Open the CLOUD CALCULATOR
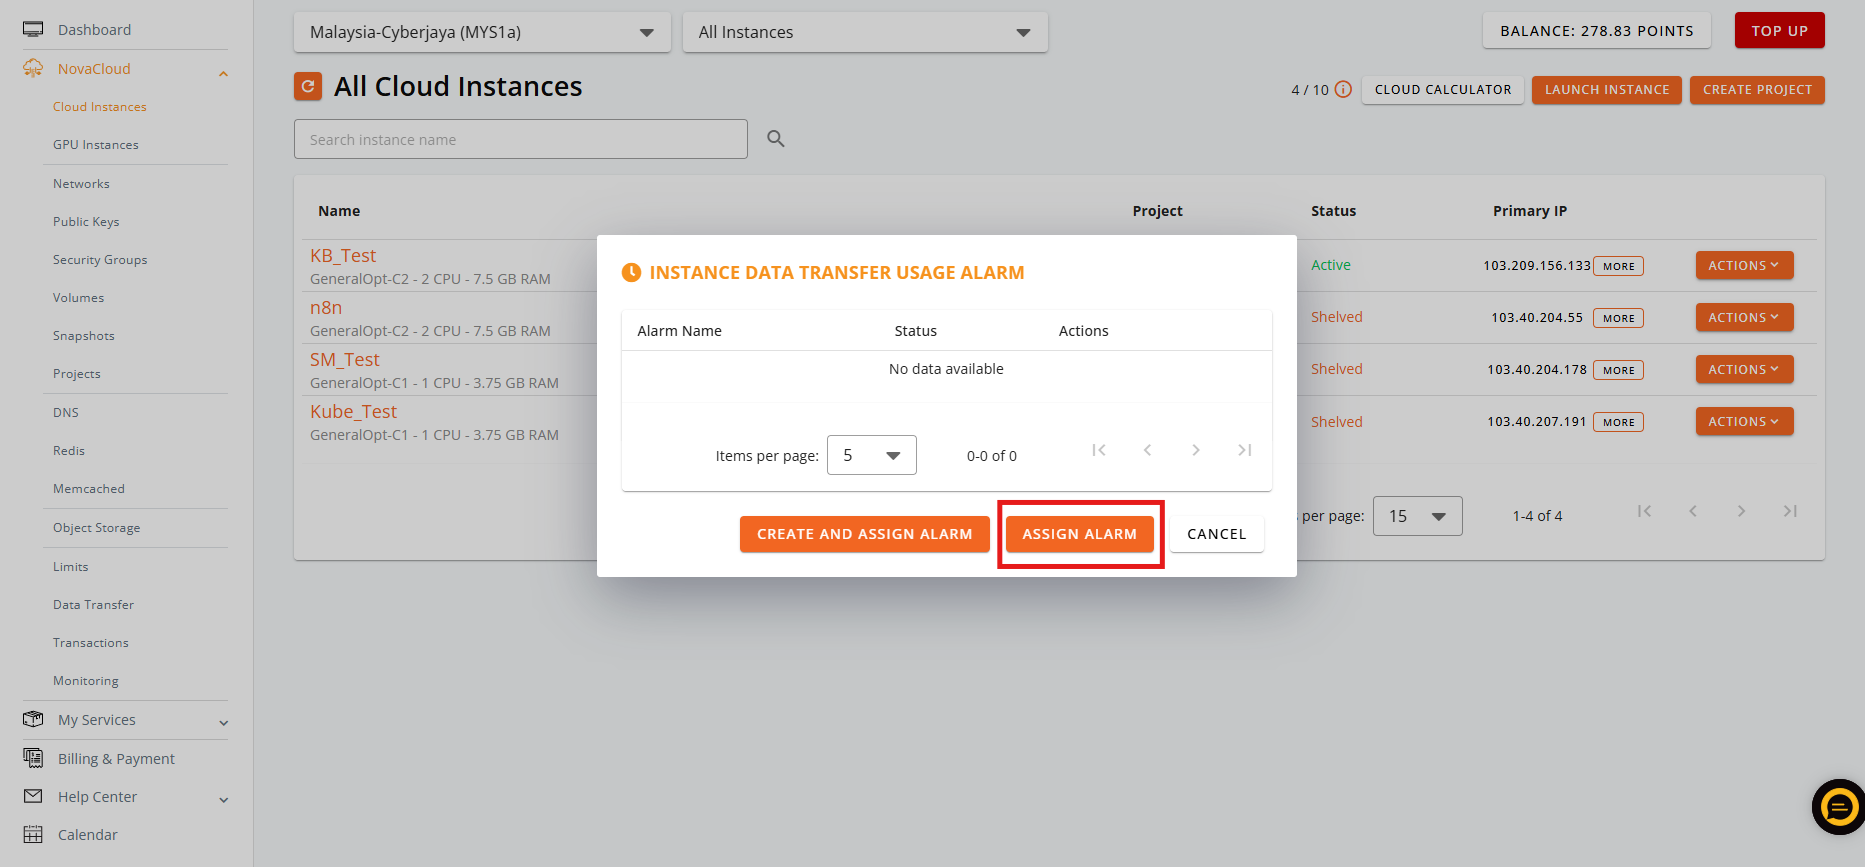This screenshot has width=1865, height=867. click(x=1443, y=90)
